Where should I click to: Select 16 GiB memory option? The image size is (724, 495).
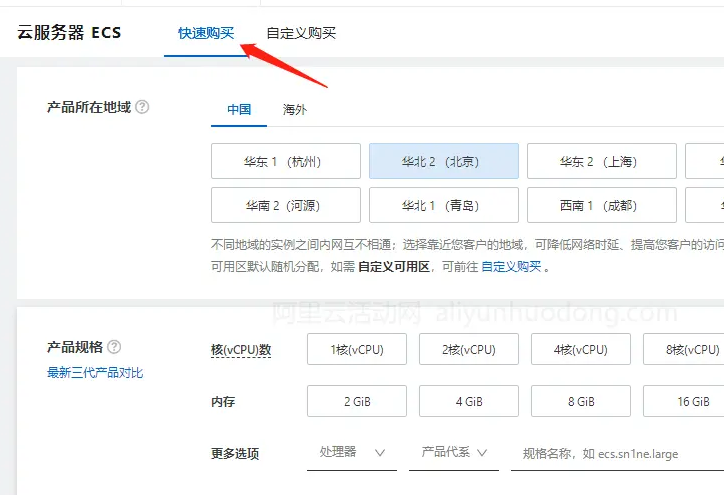pyautogui.click(x=684, y=401)
